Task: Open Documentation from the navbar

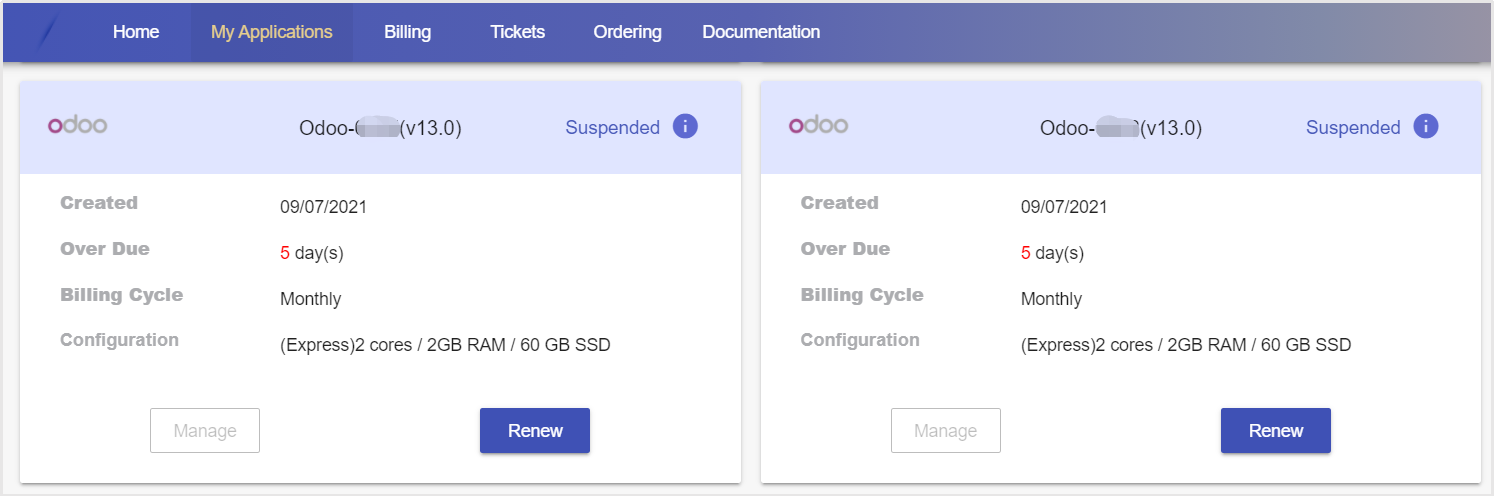Action: tap(761, 32)
